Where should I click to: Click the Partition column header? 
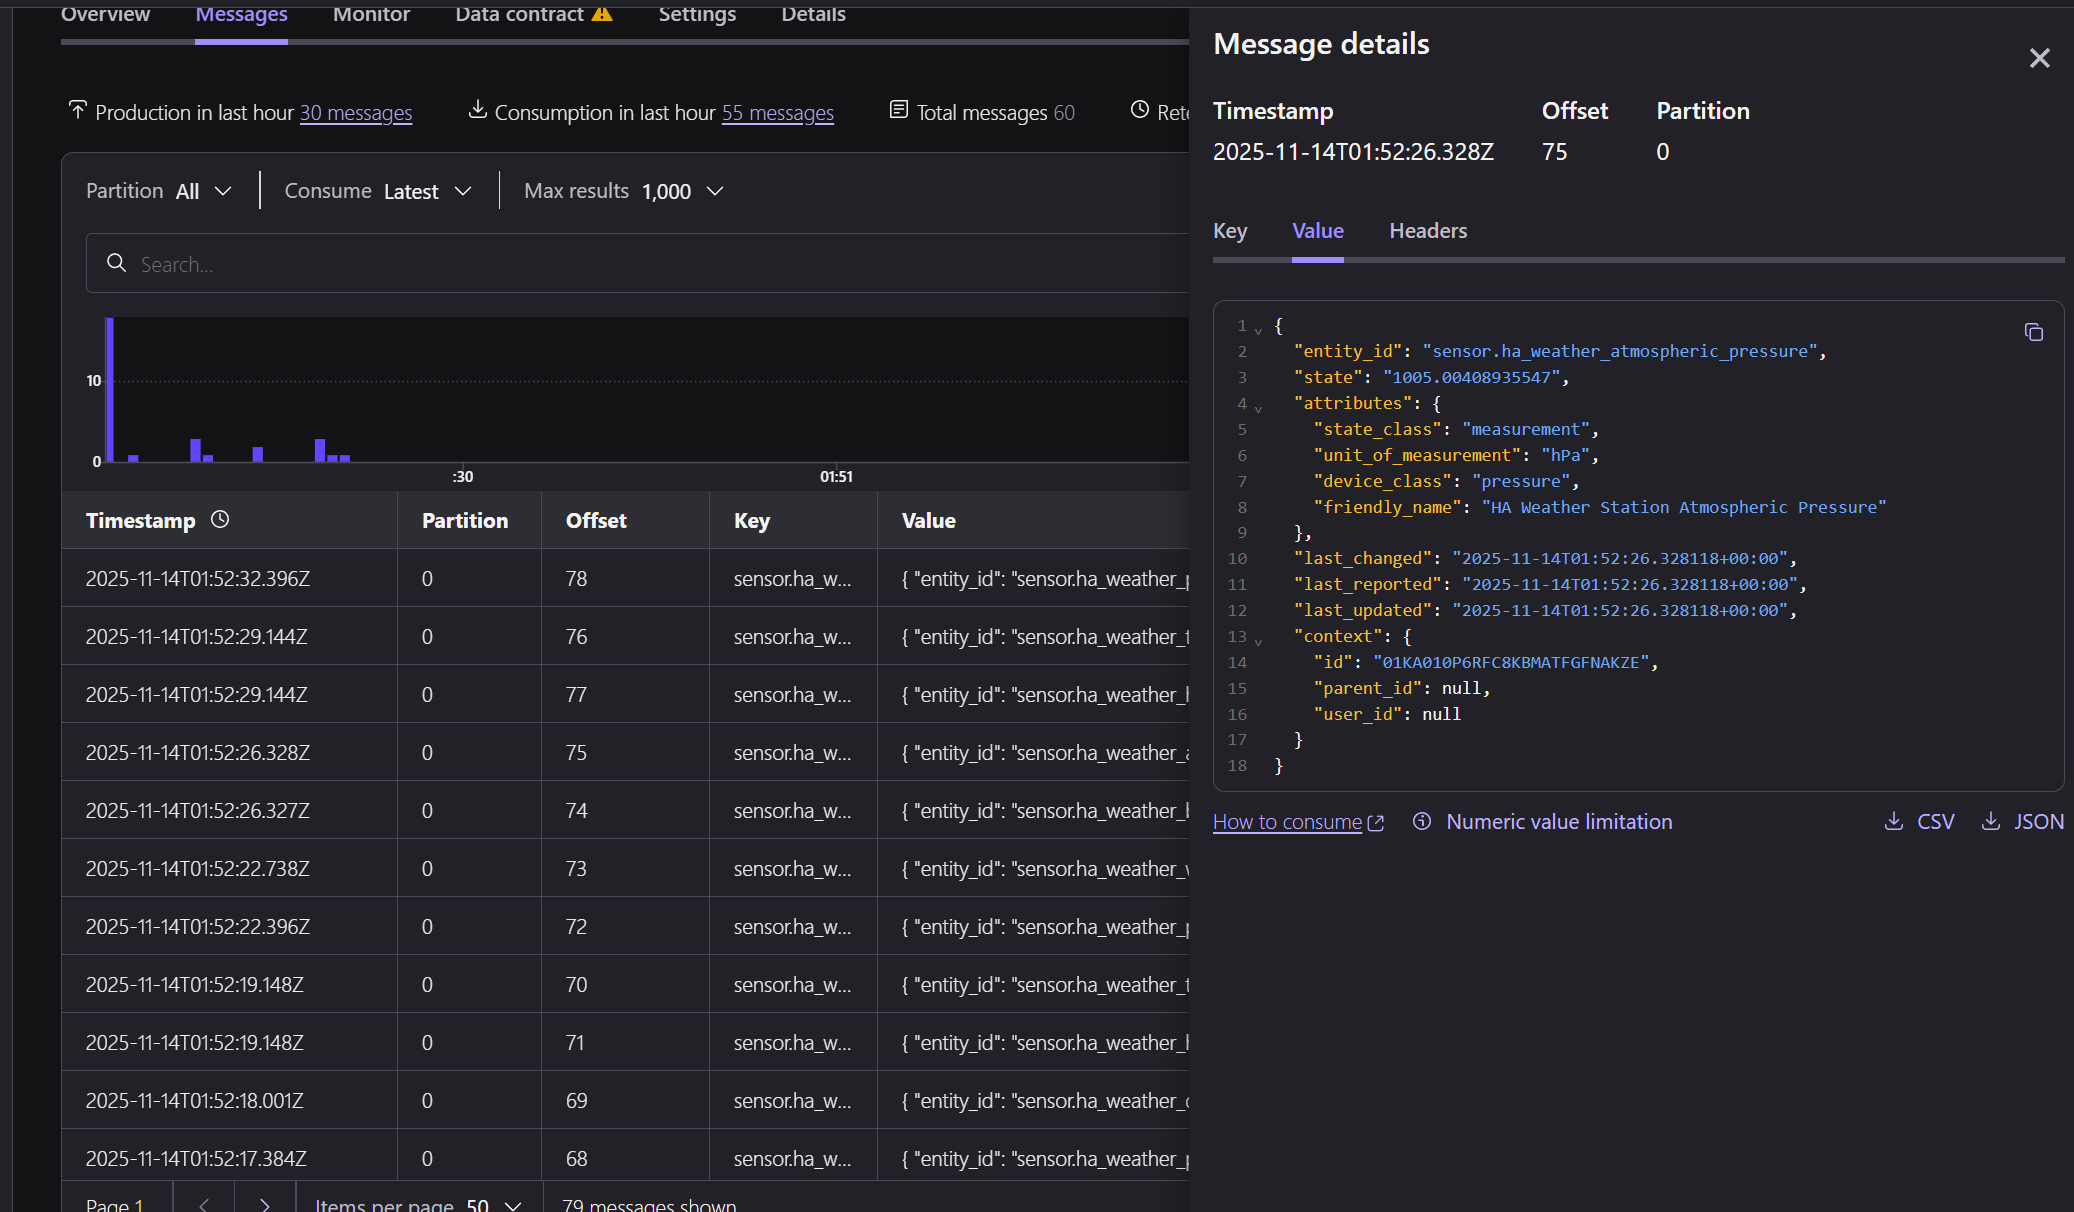[465, 520]
